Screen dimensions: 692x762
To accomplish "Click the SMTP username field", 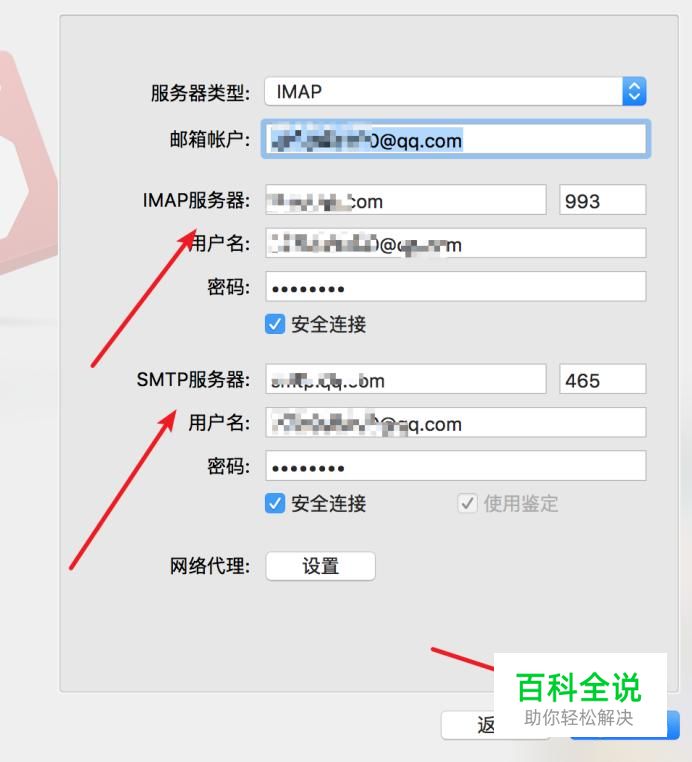I will (456, 422).
